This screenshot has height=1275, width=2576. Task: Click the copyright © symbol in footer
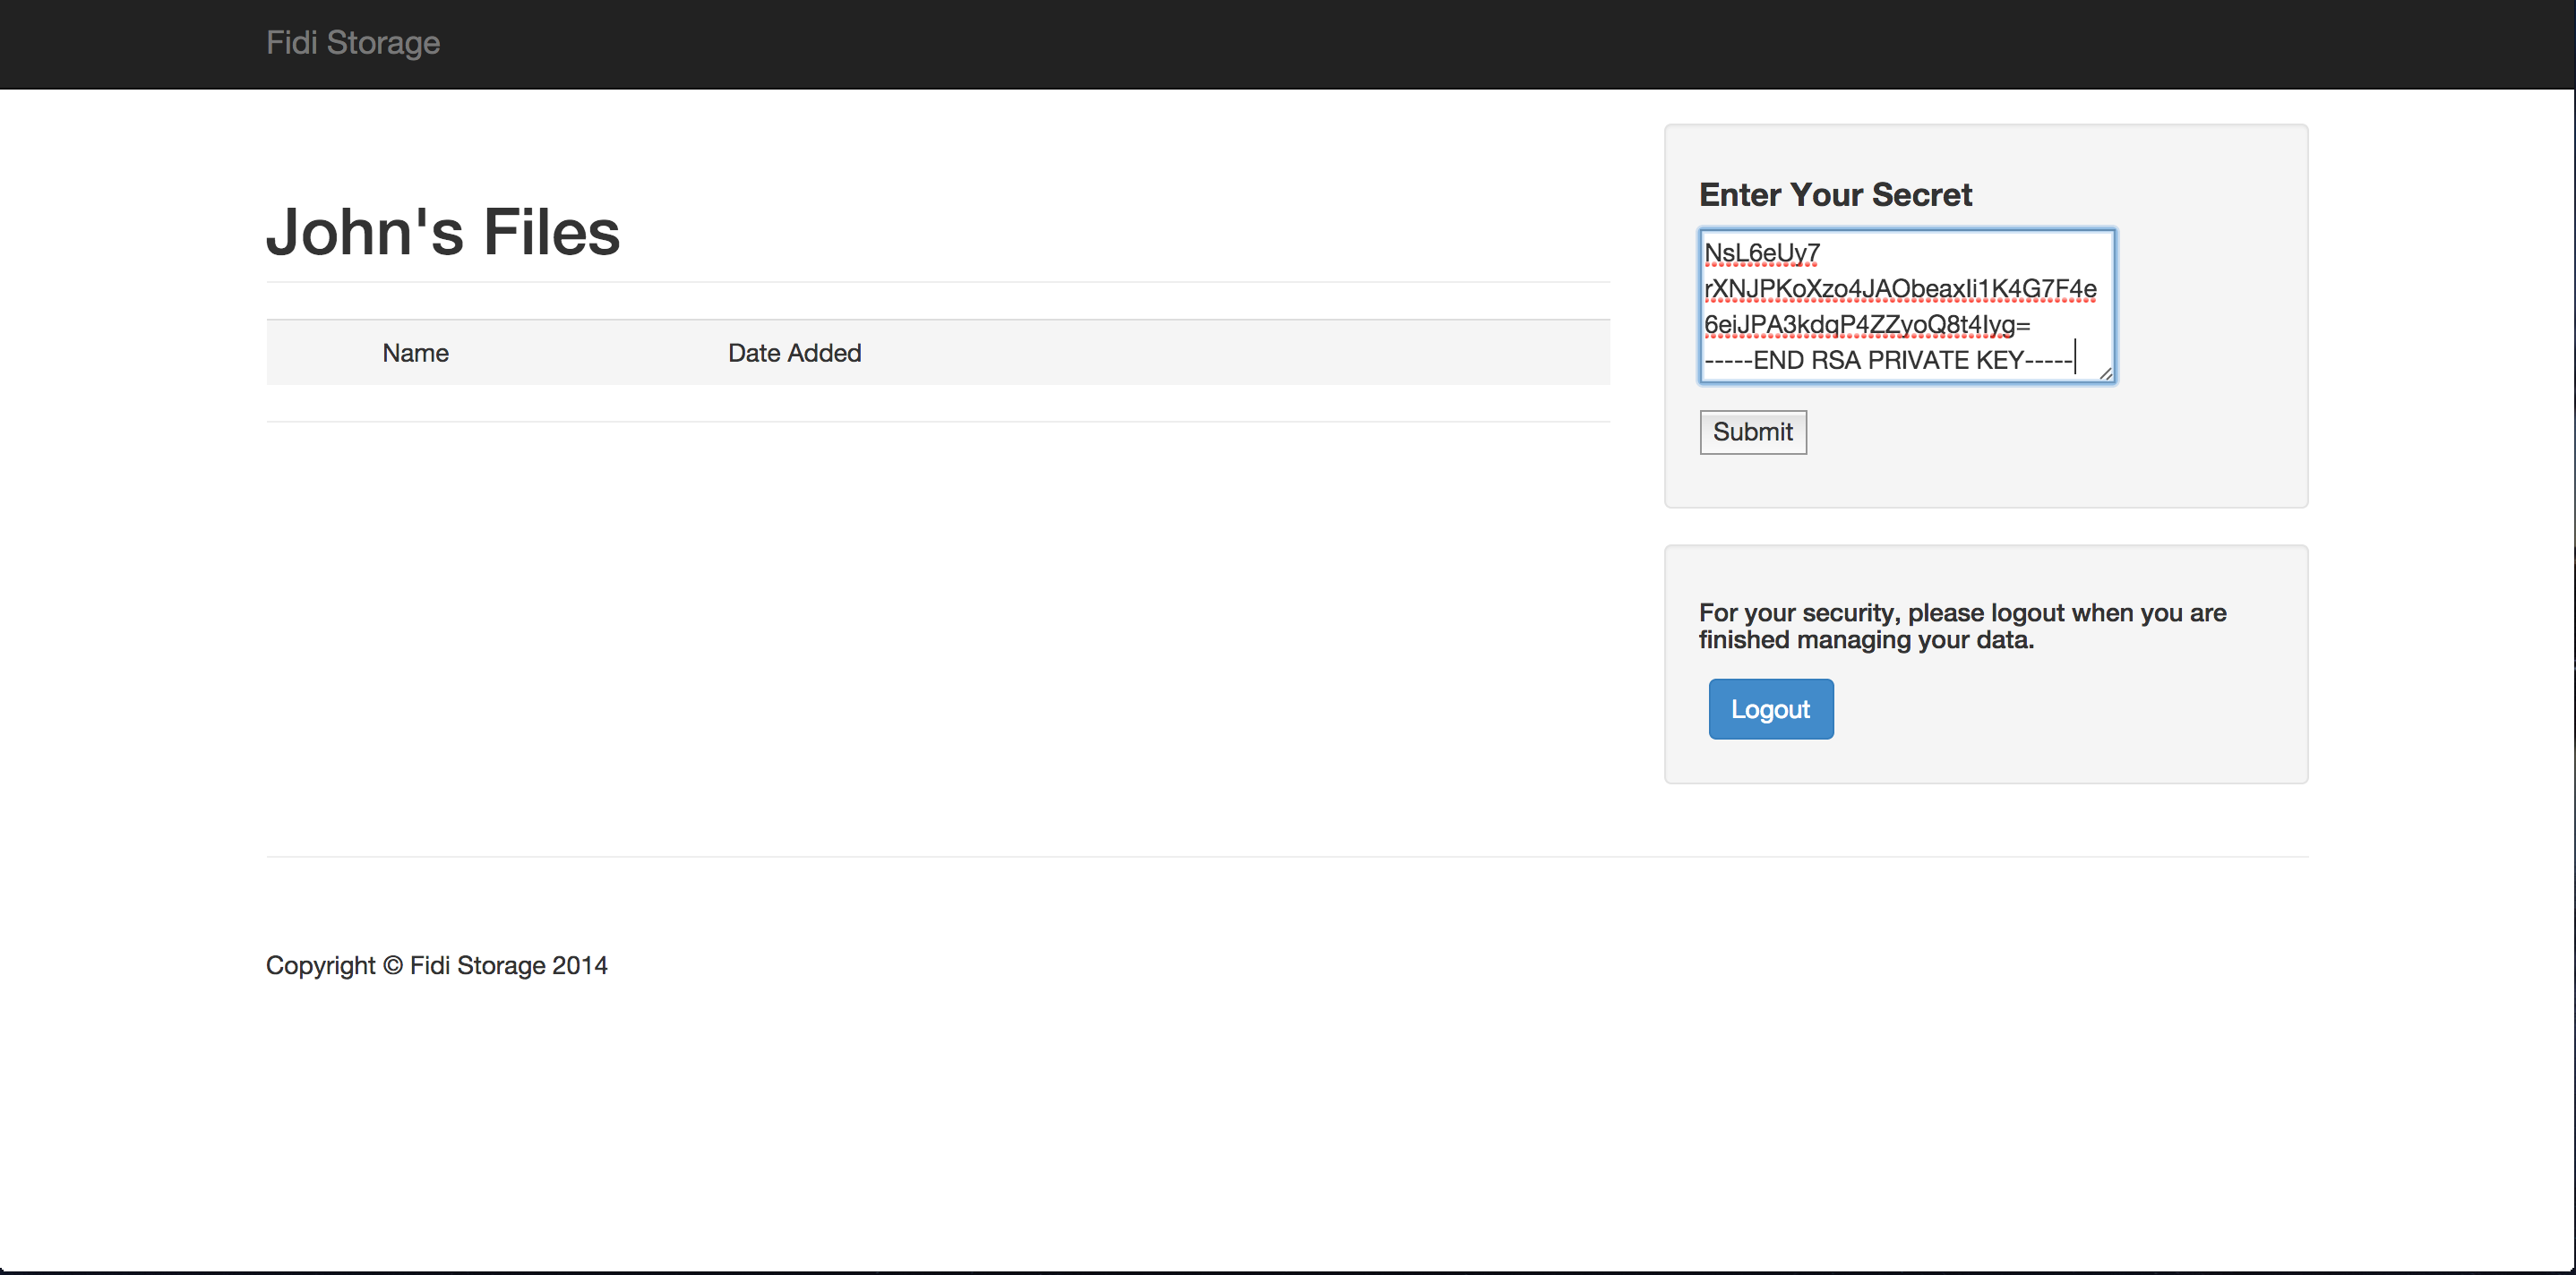pos(393,965)
